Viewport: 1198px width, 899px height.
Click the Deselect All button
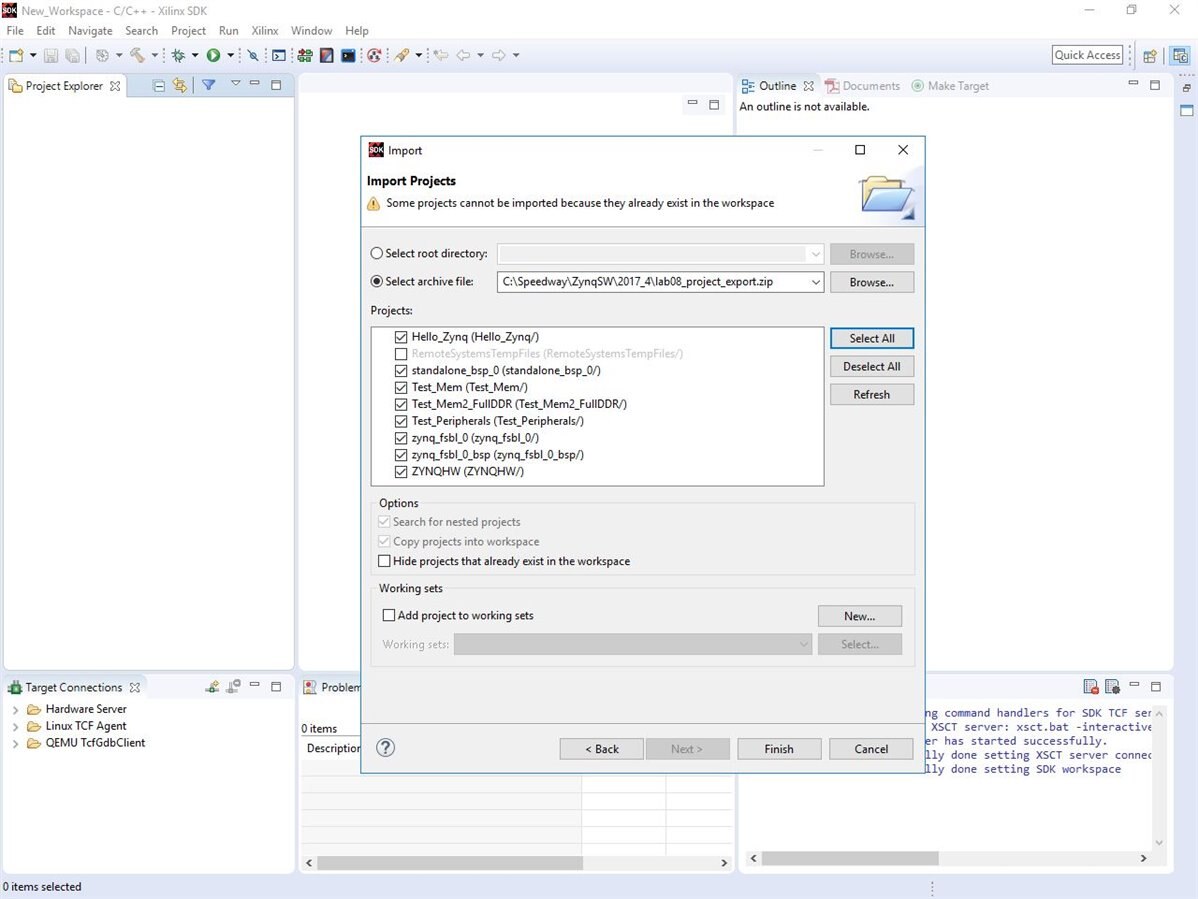tap(872, 367)
